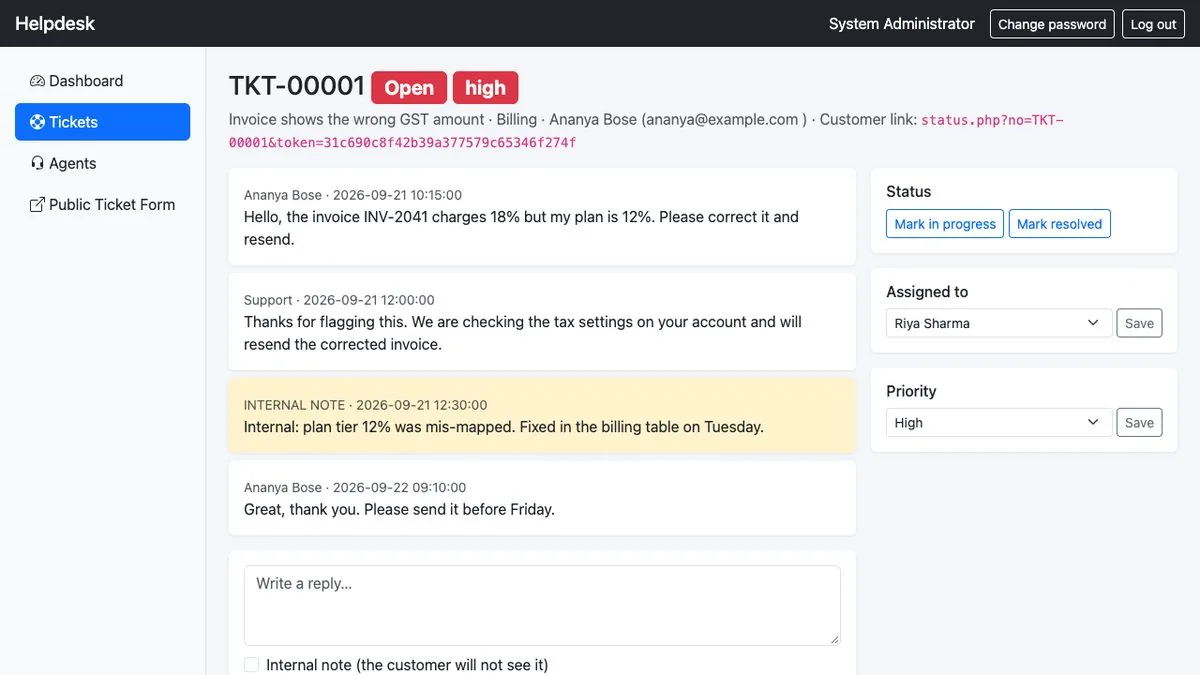The image size is (1200, 675).
Task: Click the label "Internal note (the customer will not see it)"
Action: (407, 665)
